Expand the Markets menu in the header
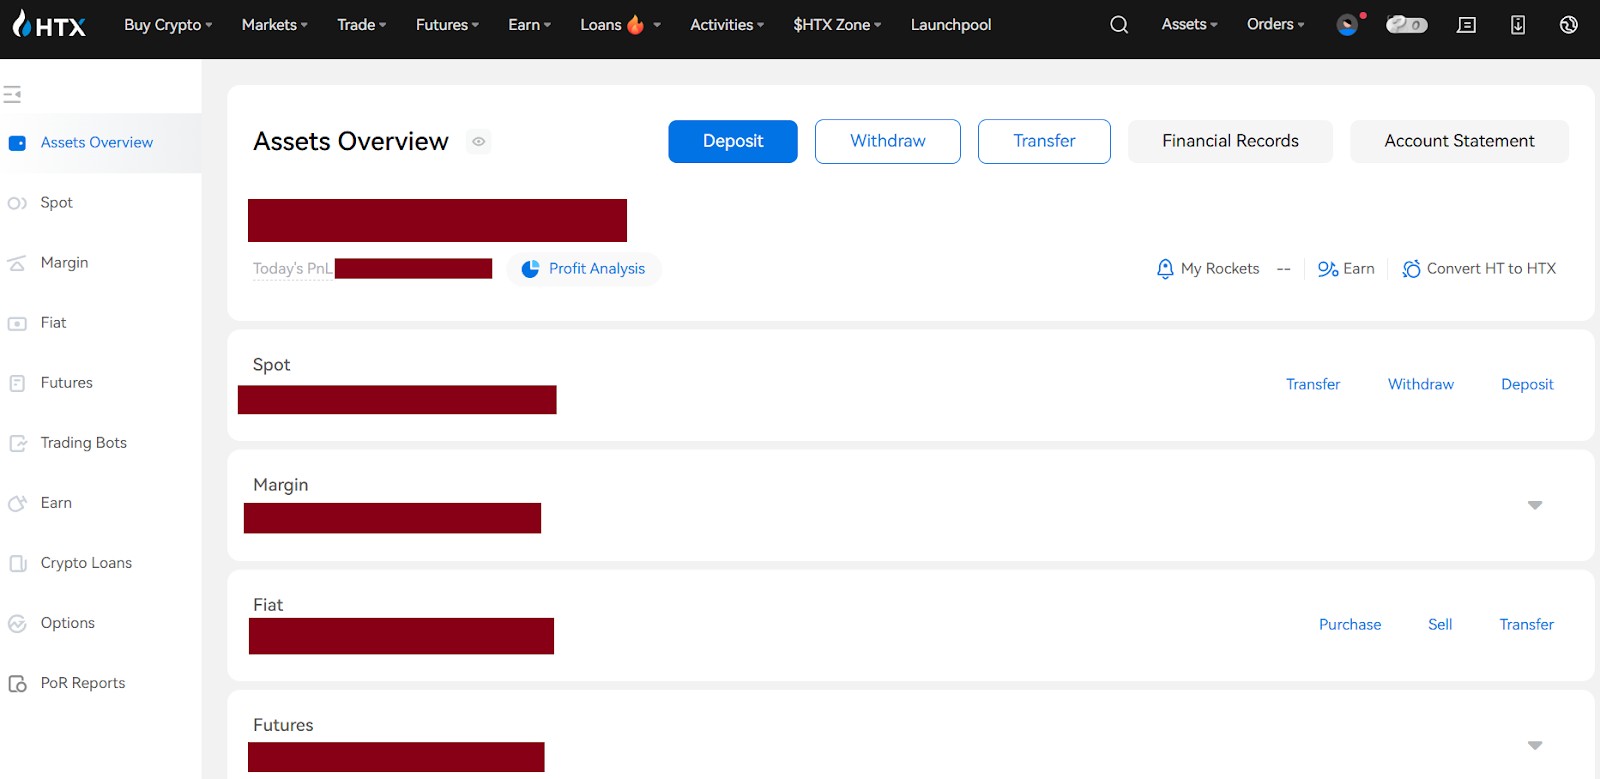Viewport: 1600px width, 779px height. click(x=275, y=25)
